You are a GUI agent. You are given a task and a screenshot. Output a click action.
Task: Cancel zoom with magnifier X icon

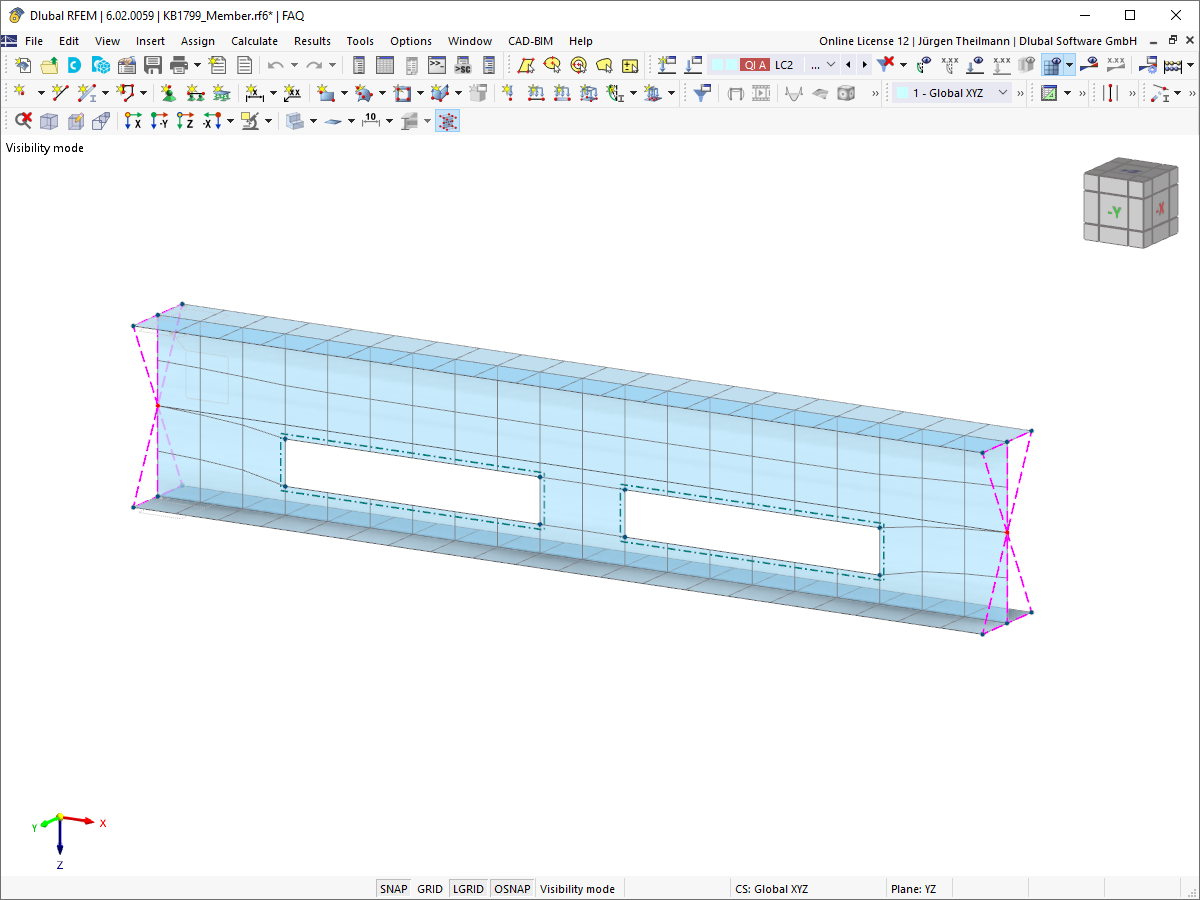[23, 121]
